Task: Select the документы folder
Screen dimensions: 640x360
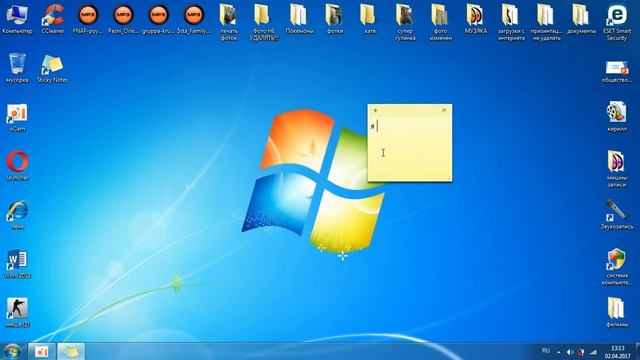Action: (x=581, y=19)
